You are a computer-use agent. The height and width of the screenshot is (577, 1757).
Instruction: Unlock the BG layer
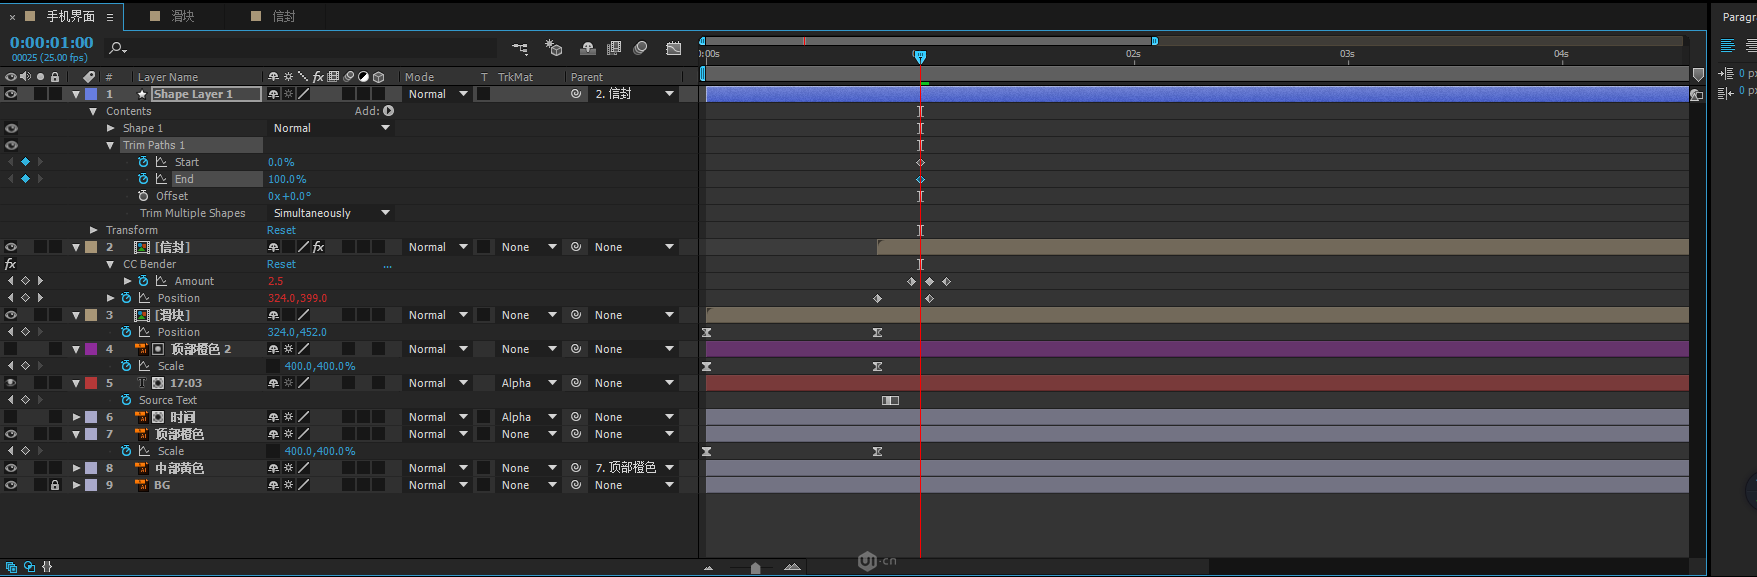(55, 485)
